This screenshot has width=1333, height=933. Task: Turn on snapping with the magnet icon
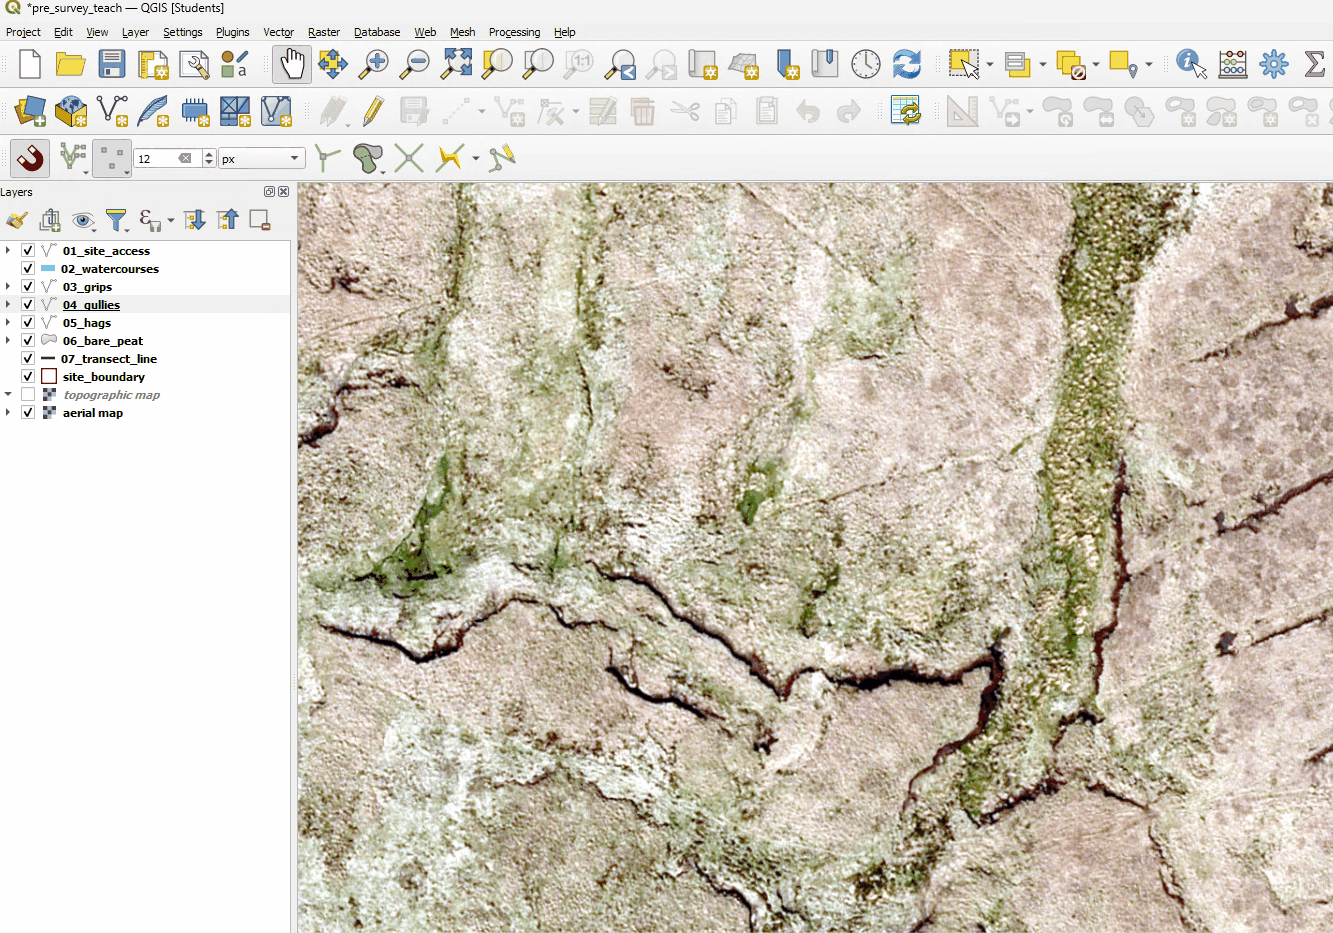[28, 157]
